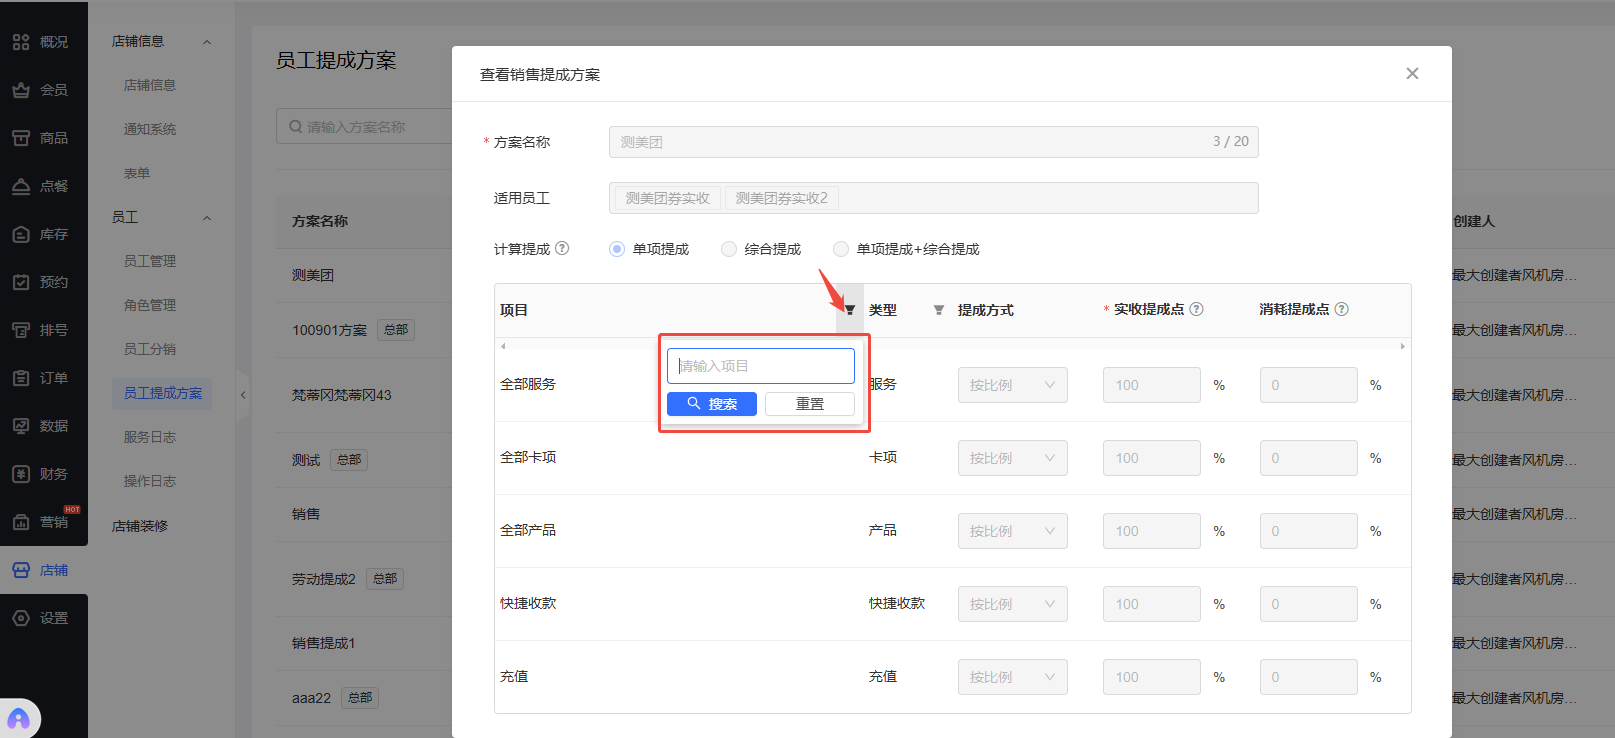Image resolution: width=1615 pixels, height=738 pixels.
Task: Open the 概况 overview sidebar icon
Action: click(21, 42)
